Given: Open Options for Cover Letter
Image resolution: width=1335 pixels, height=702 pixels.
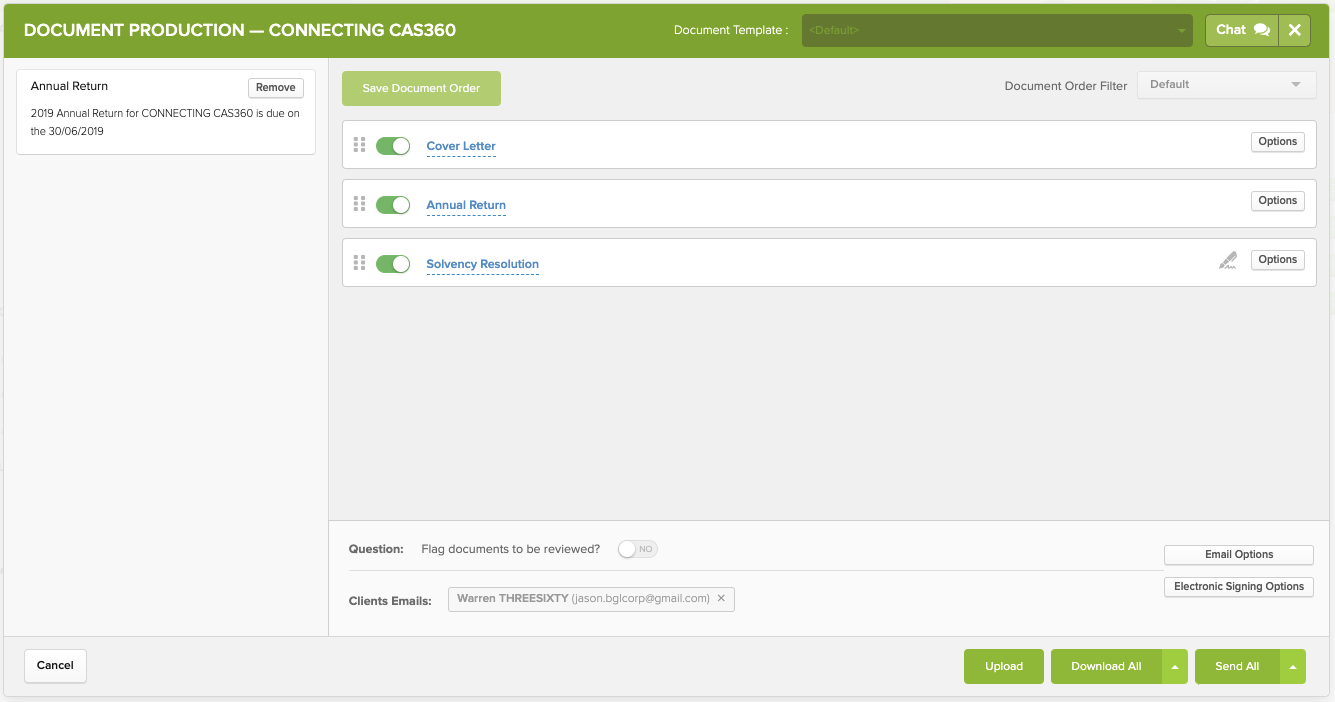Looking at the screenshot, I should click(1277, 142).
